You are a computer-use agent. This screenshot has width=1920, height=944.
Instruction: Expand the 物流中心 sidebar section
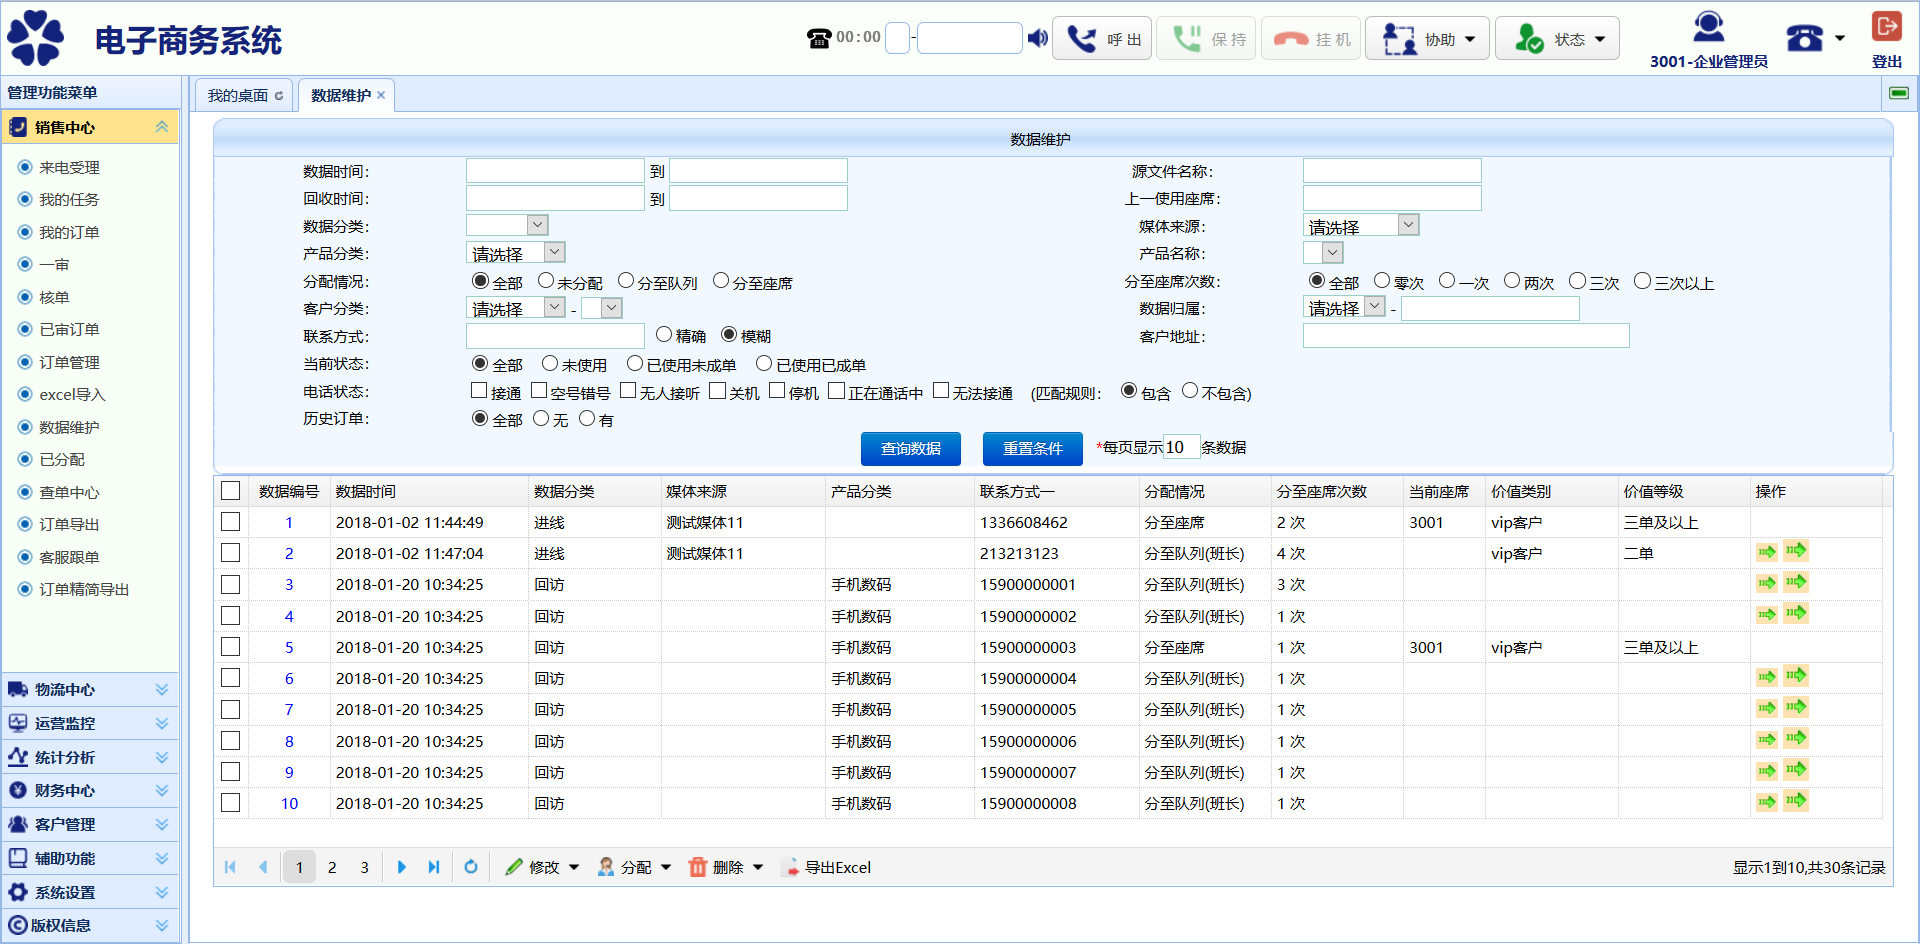coord(90,689)
